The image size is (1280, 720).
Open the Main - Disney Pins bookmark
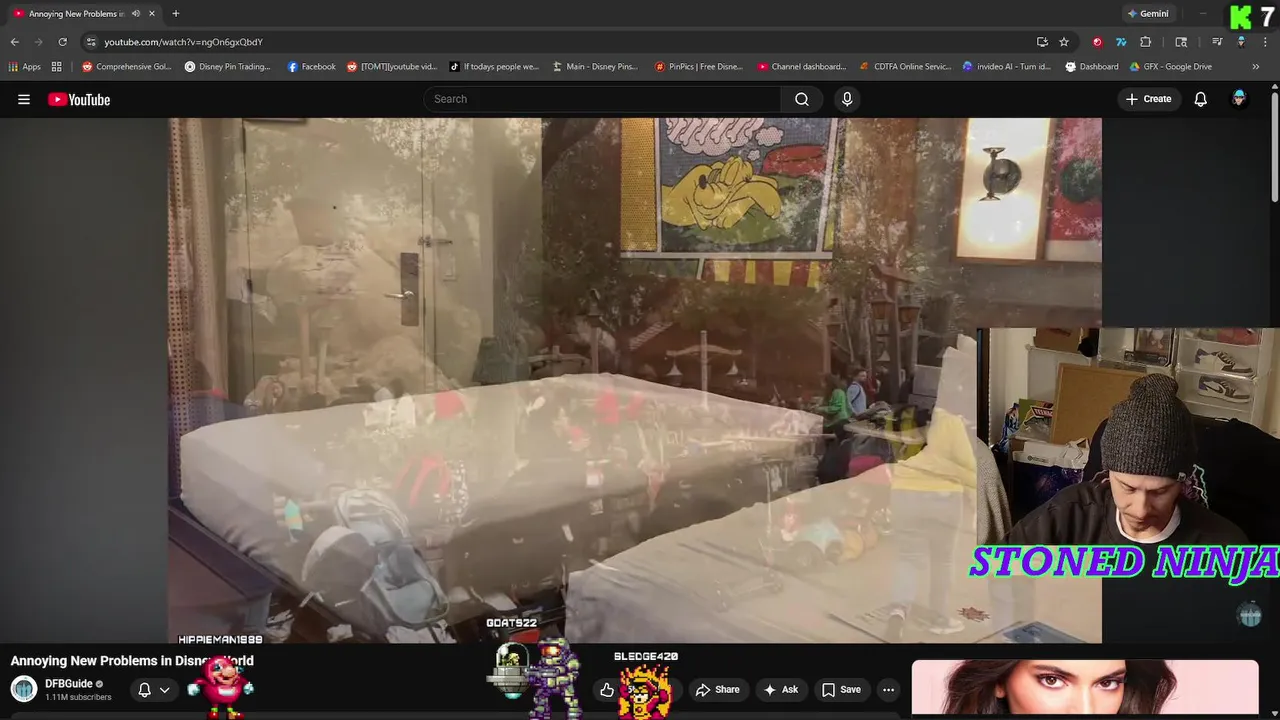point(595,67)
